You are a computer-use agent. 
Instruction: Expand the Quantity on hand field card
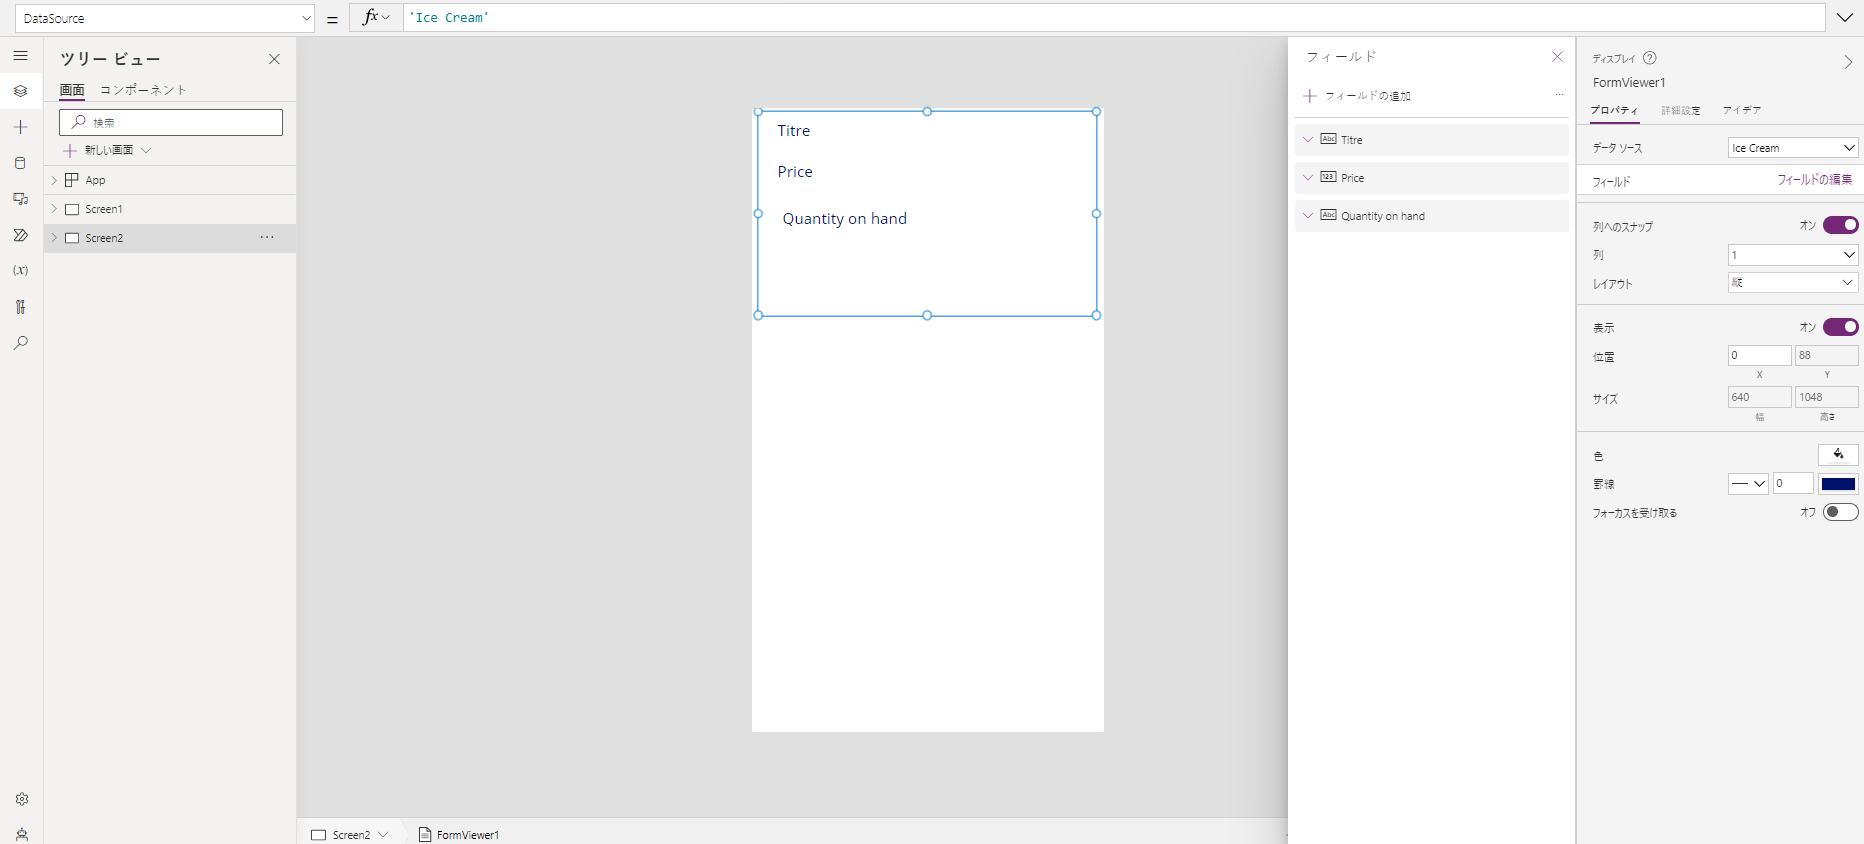(1308, 215)
